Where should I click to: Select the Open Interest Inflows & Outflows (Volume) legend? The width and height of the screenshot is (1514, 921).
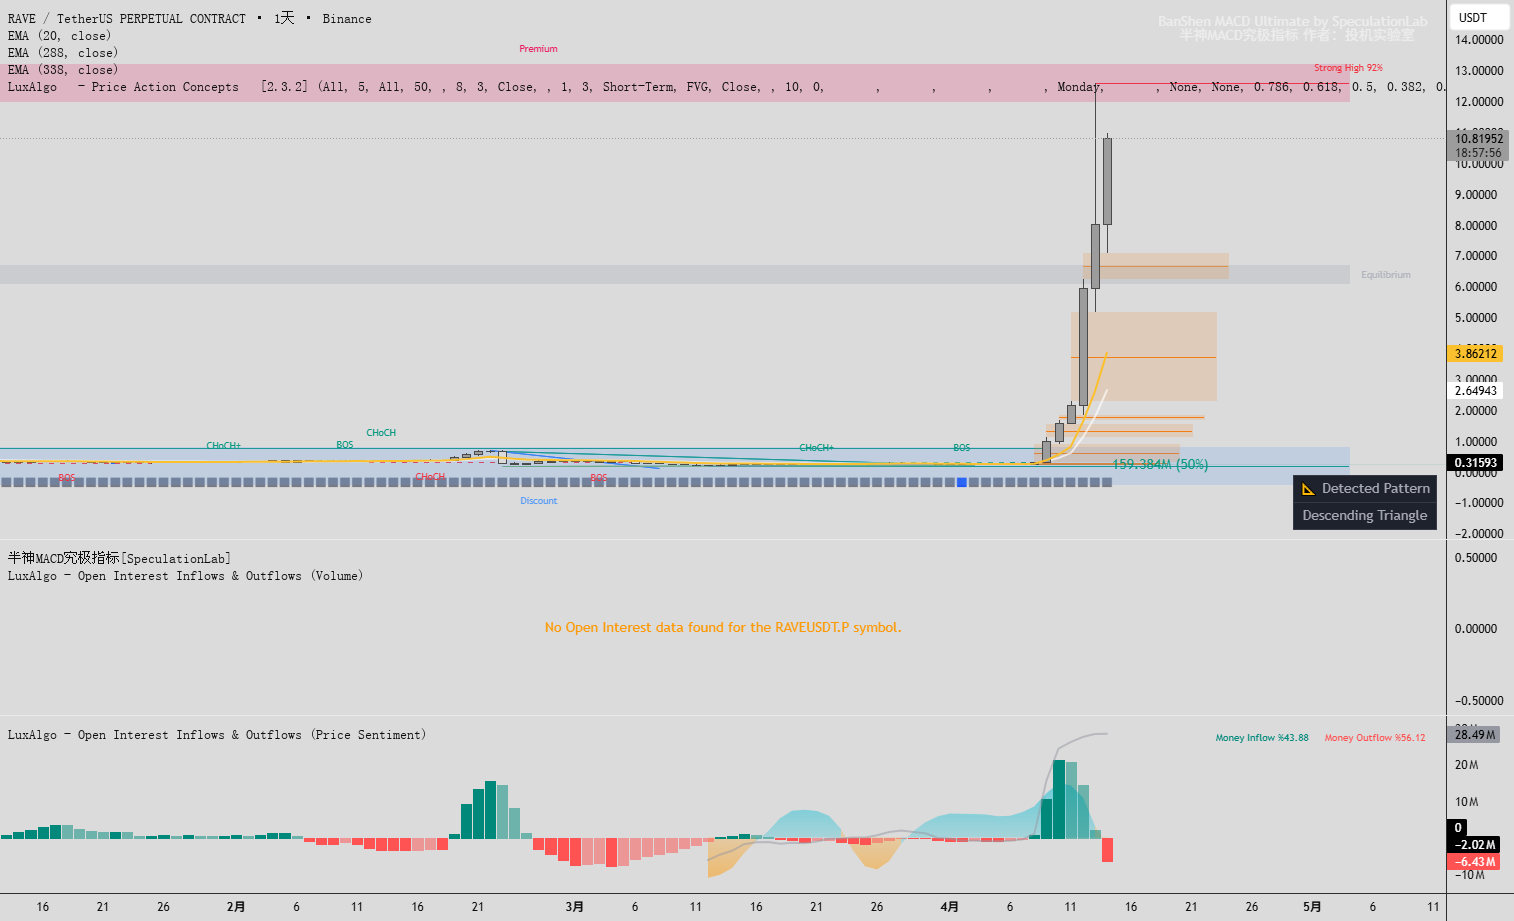[185, 576]
